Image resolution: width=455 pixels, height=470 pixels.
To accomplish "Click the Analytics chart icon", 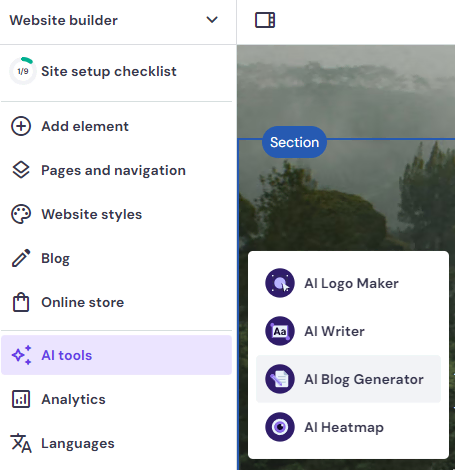I will [21, 399].
